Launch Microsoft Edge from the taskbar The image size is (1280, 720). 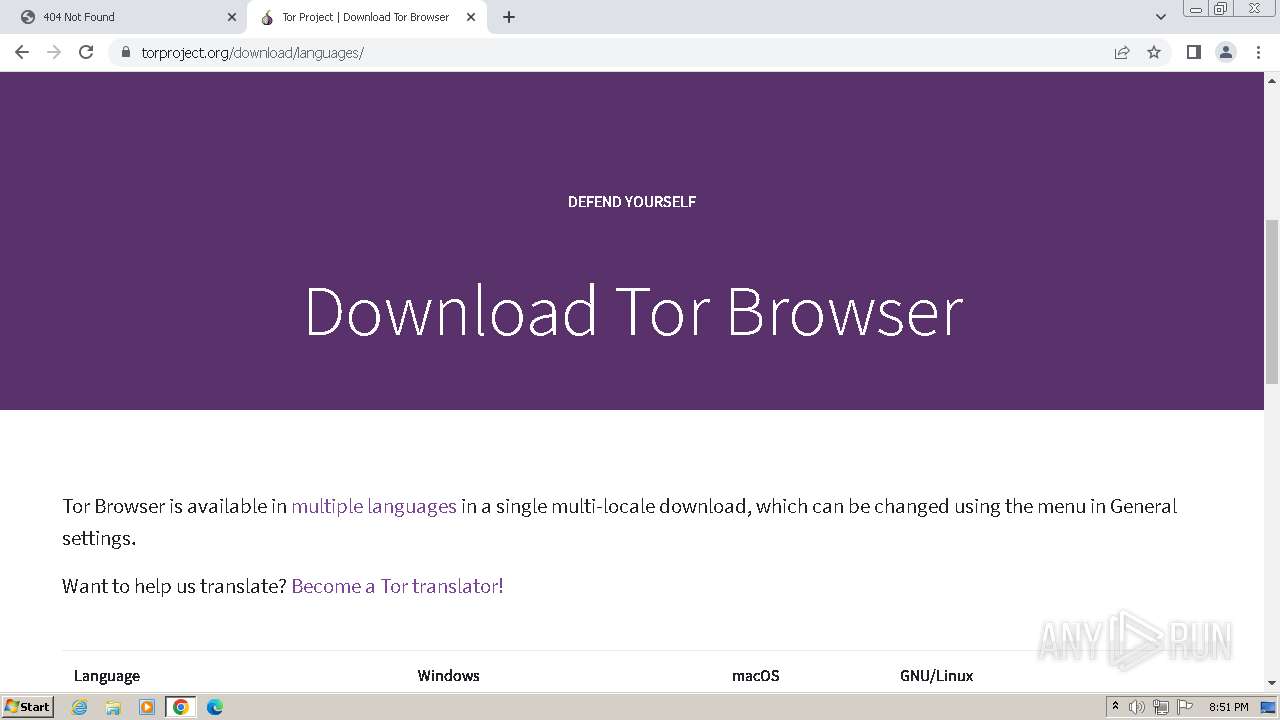click(215, 707)
